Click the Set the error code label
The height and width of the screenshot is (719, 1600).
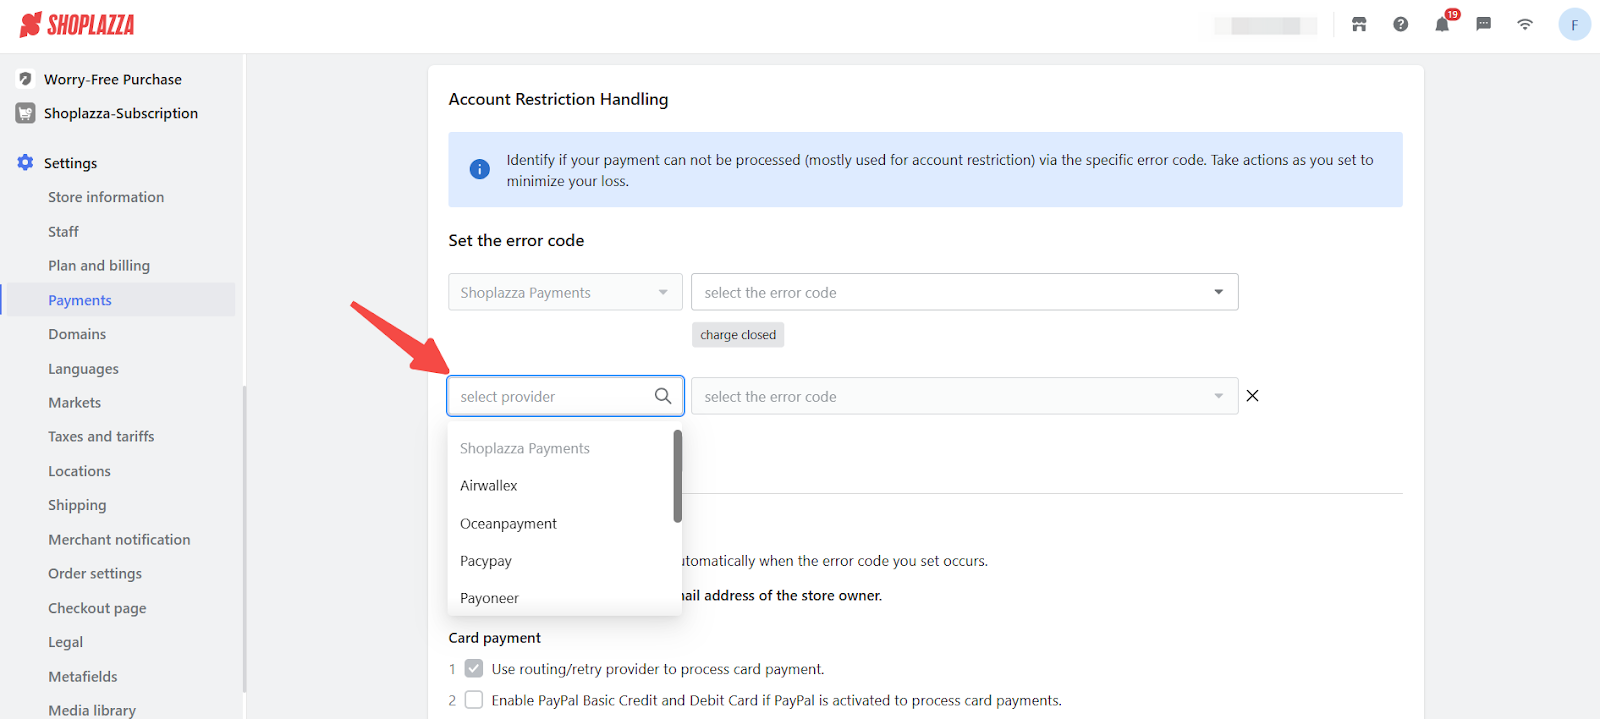click(x=516, y=240)
